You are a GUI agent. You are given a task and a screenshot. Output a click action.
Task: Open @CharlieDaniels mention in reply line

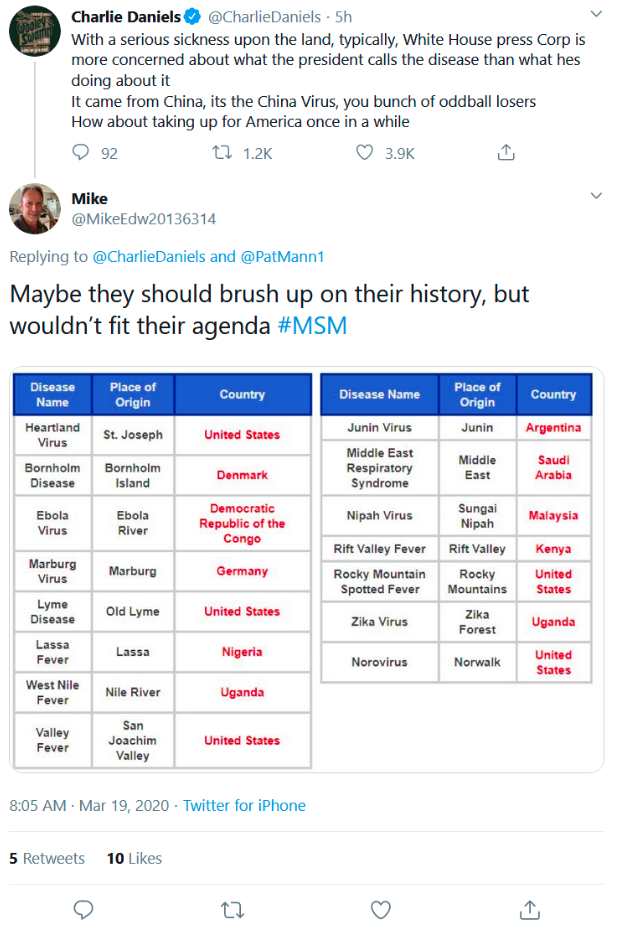(149, 256)
